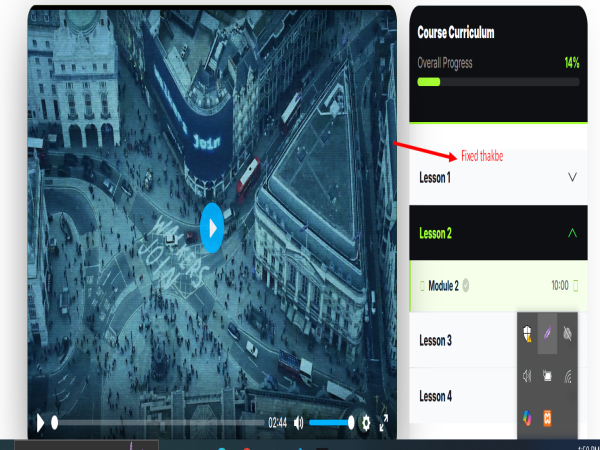Click the checkmark badge next to Module 2
This screenshot has height=450, width=600.
[466, 285]
